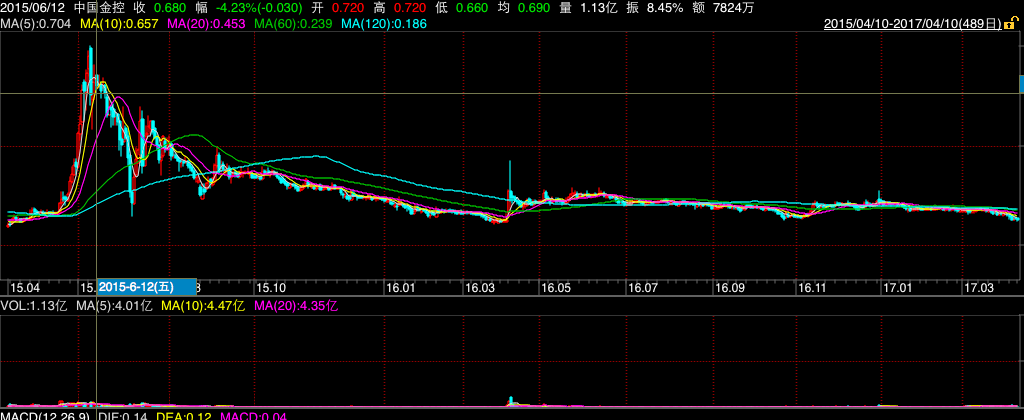This screenshot has height=420, width=1024.
Task: Click the blue price marker on right axis
Action: point(1021,84)
